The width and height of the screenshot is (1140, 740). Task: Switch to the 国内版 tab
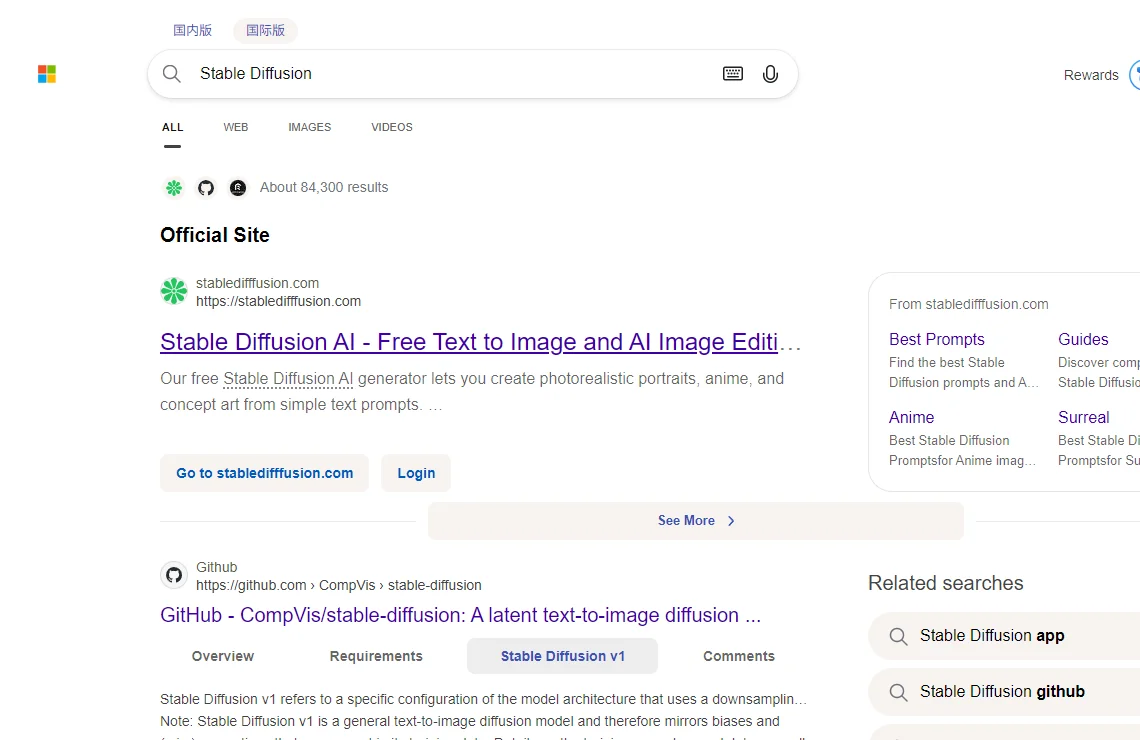193,31
